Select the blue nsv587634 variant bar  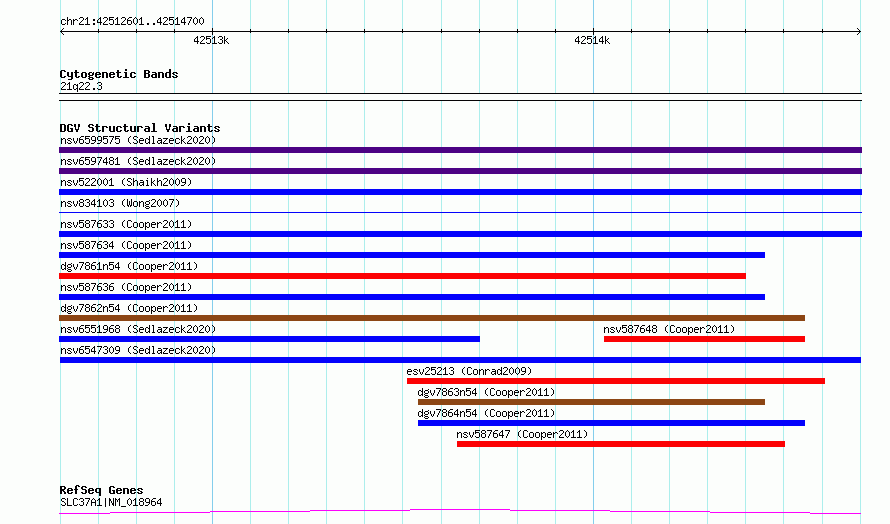point(412,255)
